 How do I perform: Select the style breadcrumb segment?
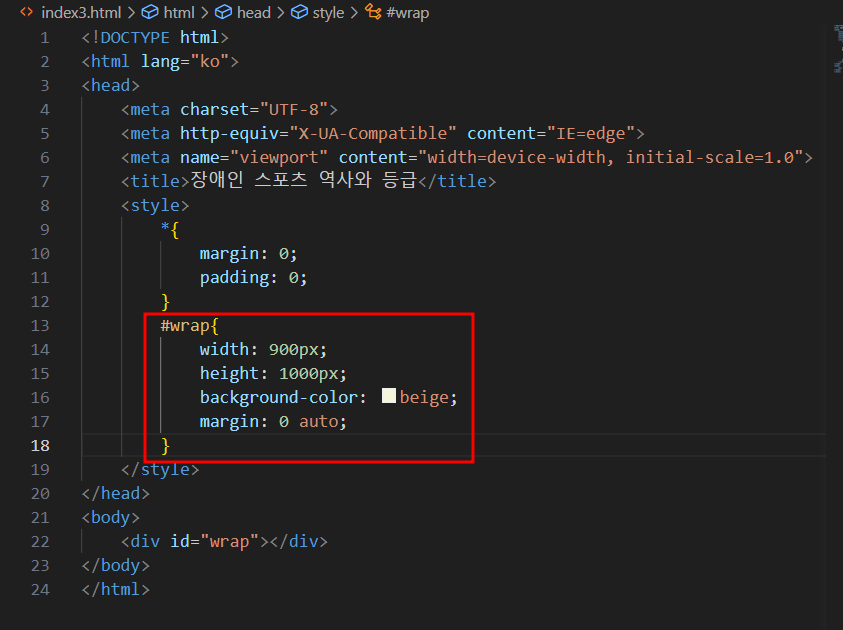(328, 12)
